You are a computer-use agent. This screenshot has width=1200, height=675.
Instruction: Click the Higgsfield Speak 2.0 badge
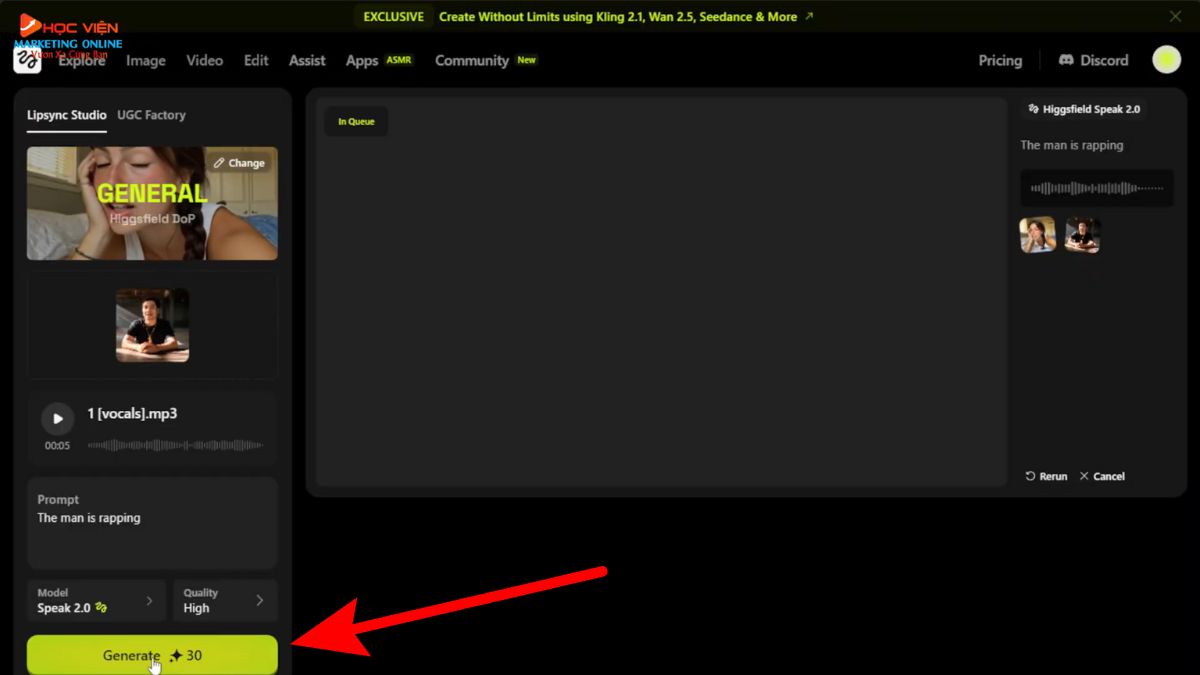tap(1084, 110)
